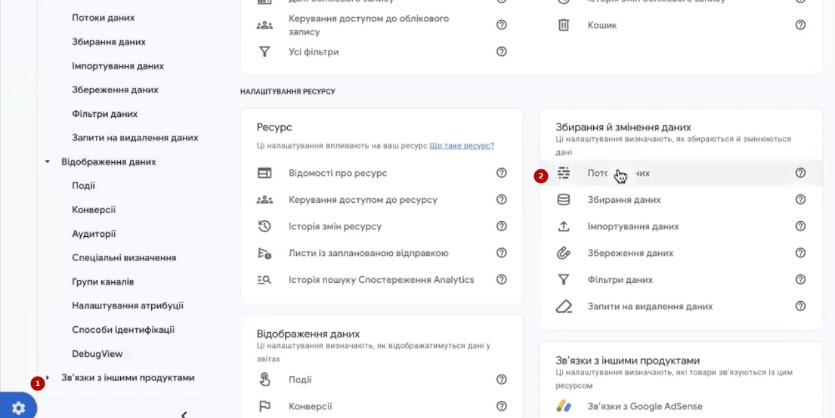Open Керування доступом до ресурсу

click(x=362, y=200)
